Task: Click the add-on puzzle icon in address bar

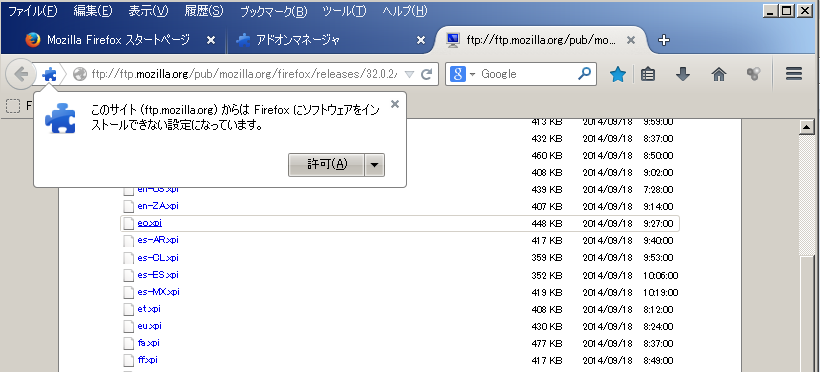Action: click(49, 74)
